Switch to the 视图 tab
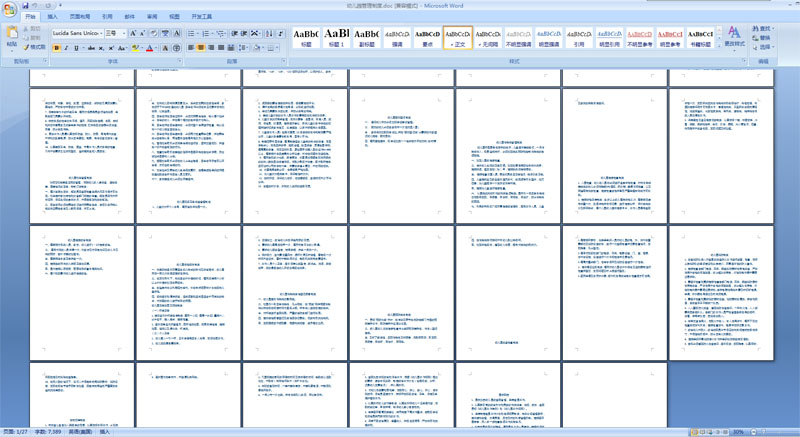Screen dimensions: 800x437 click(174, 17)
